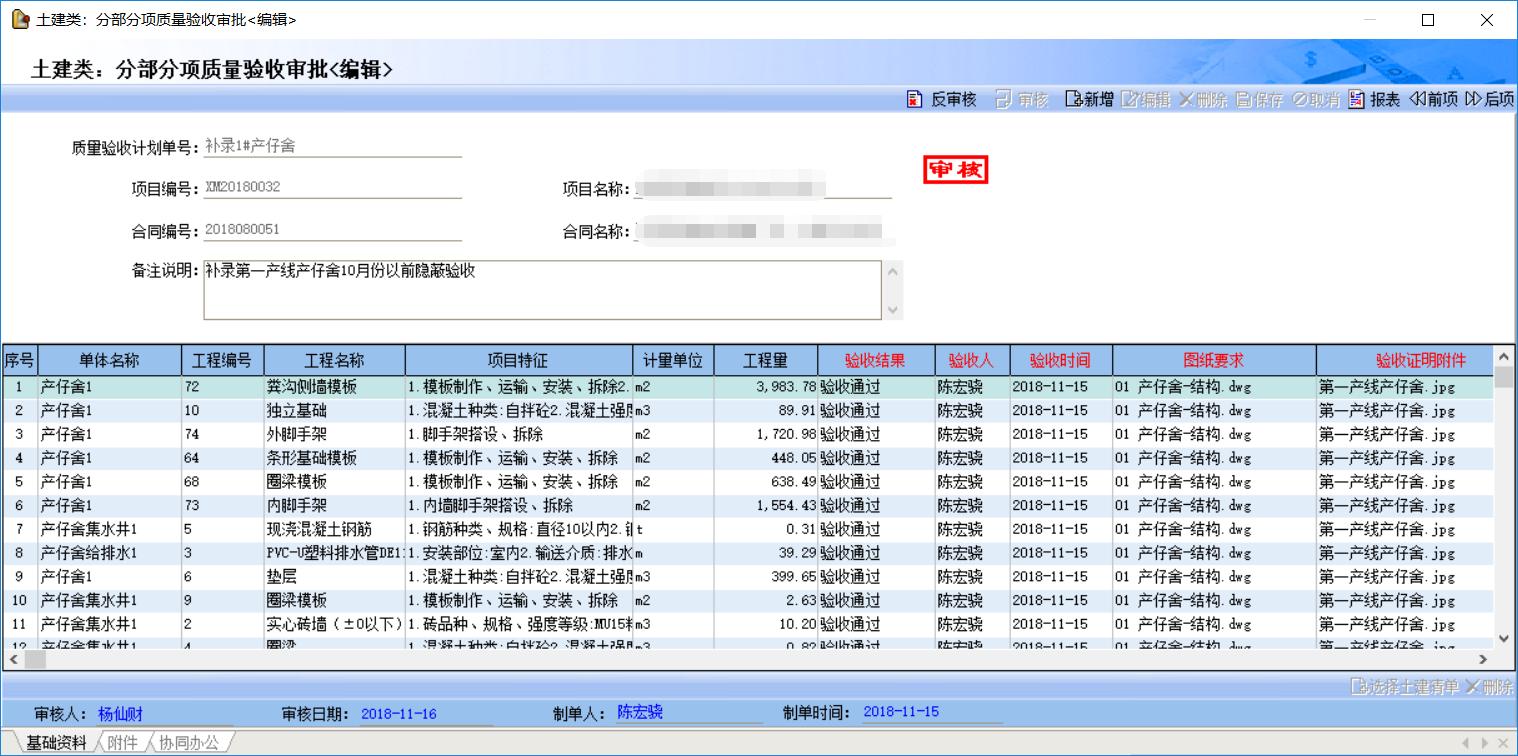Click the 工程量 column header

(765, 361)
